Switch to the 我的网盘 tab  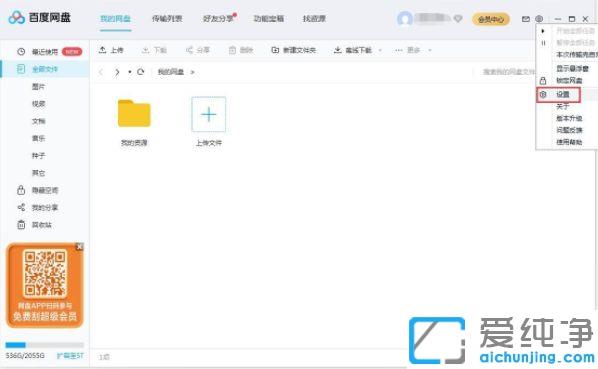(x=116, y=18)
